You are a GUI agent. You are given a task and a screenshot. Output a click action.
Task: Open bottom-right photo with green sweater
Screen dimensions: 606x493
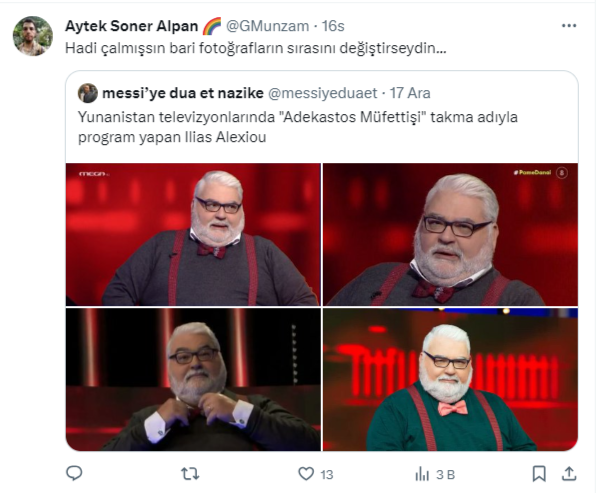[450, 379]
